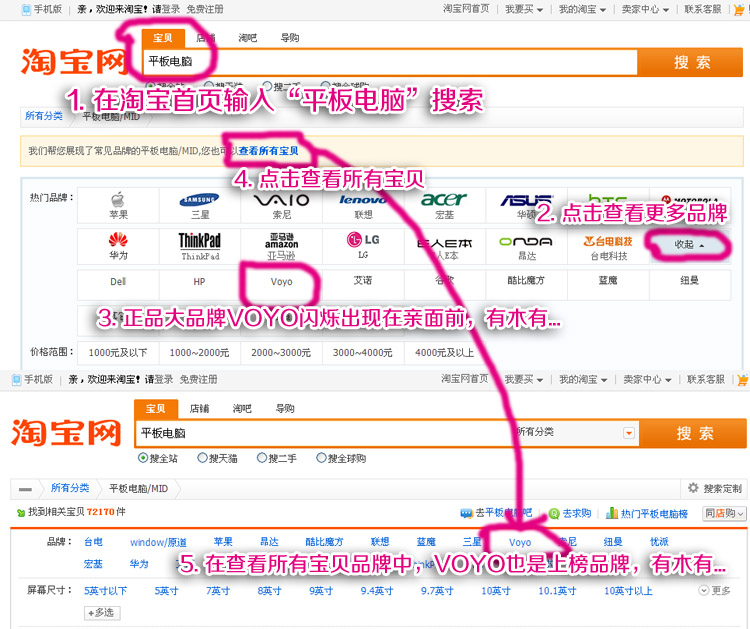
Task: Select the 搜全球购 radio button
Action: point(321,458)
